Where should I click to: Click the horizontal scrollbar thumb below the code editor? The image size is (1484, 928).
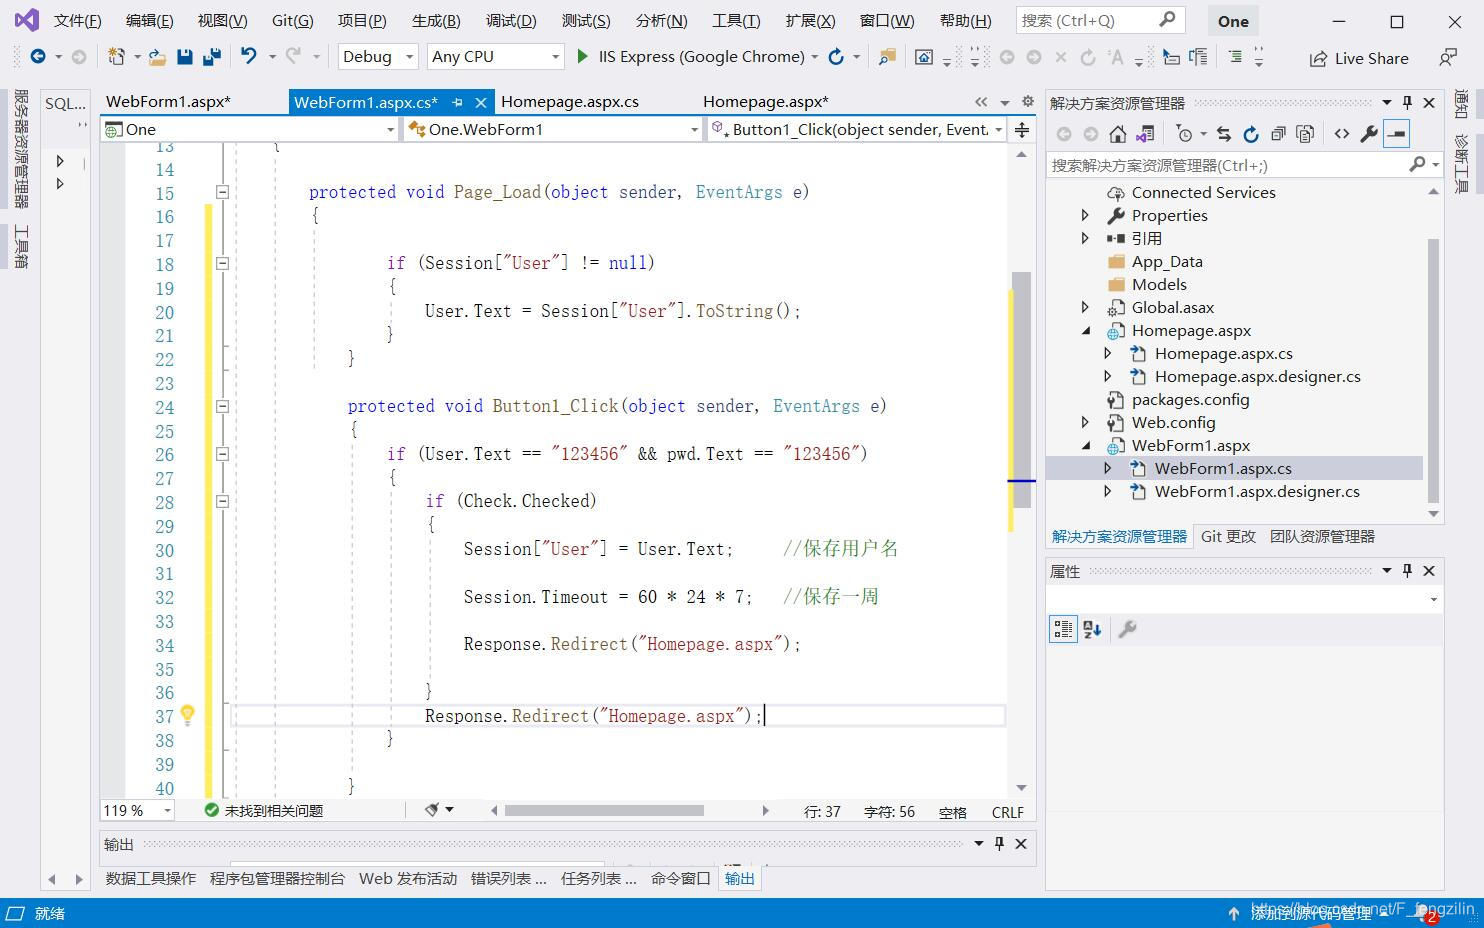point(604,810)
